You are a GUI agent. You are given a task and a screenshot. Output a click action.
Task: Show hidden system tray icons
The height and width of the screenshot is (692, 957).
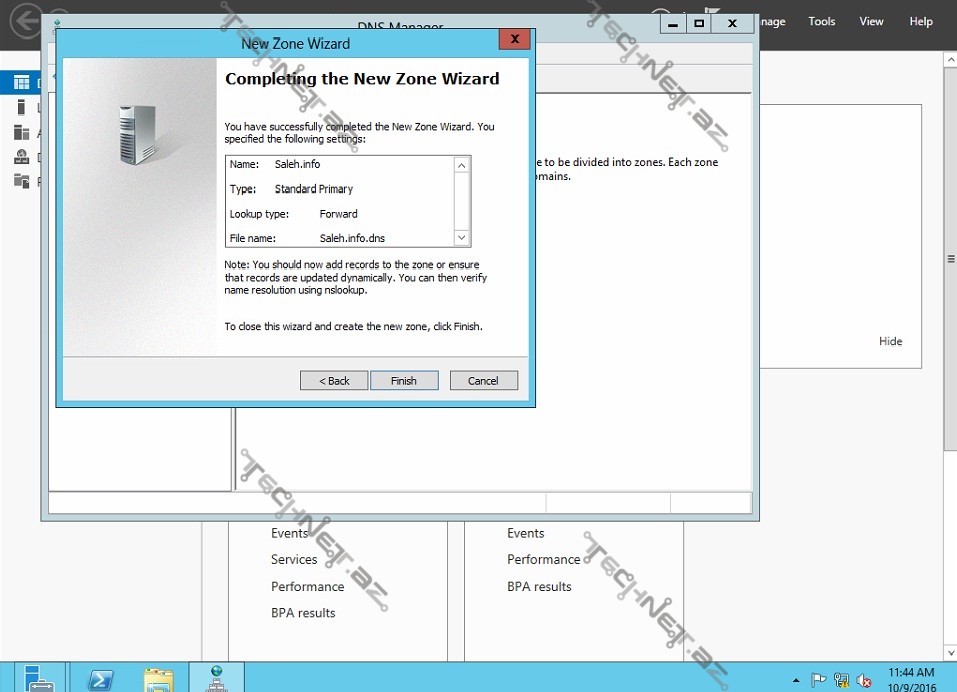[796, 679]
